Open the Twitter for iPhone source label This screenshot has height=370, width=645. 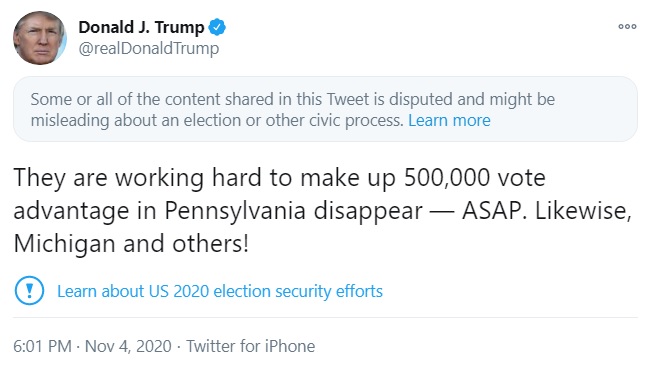[x=251, y=346]
